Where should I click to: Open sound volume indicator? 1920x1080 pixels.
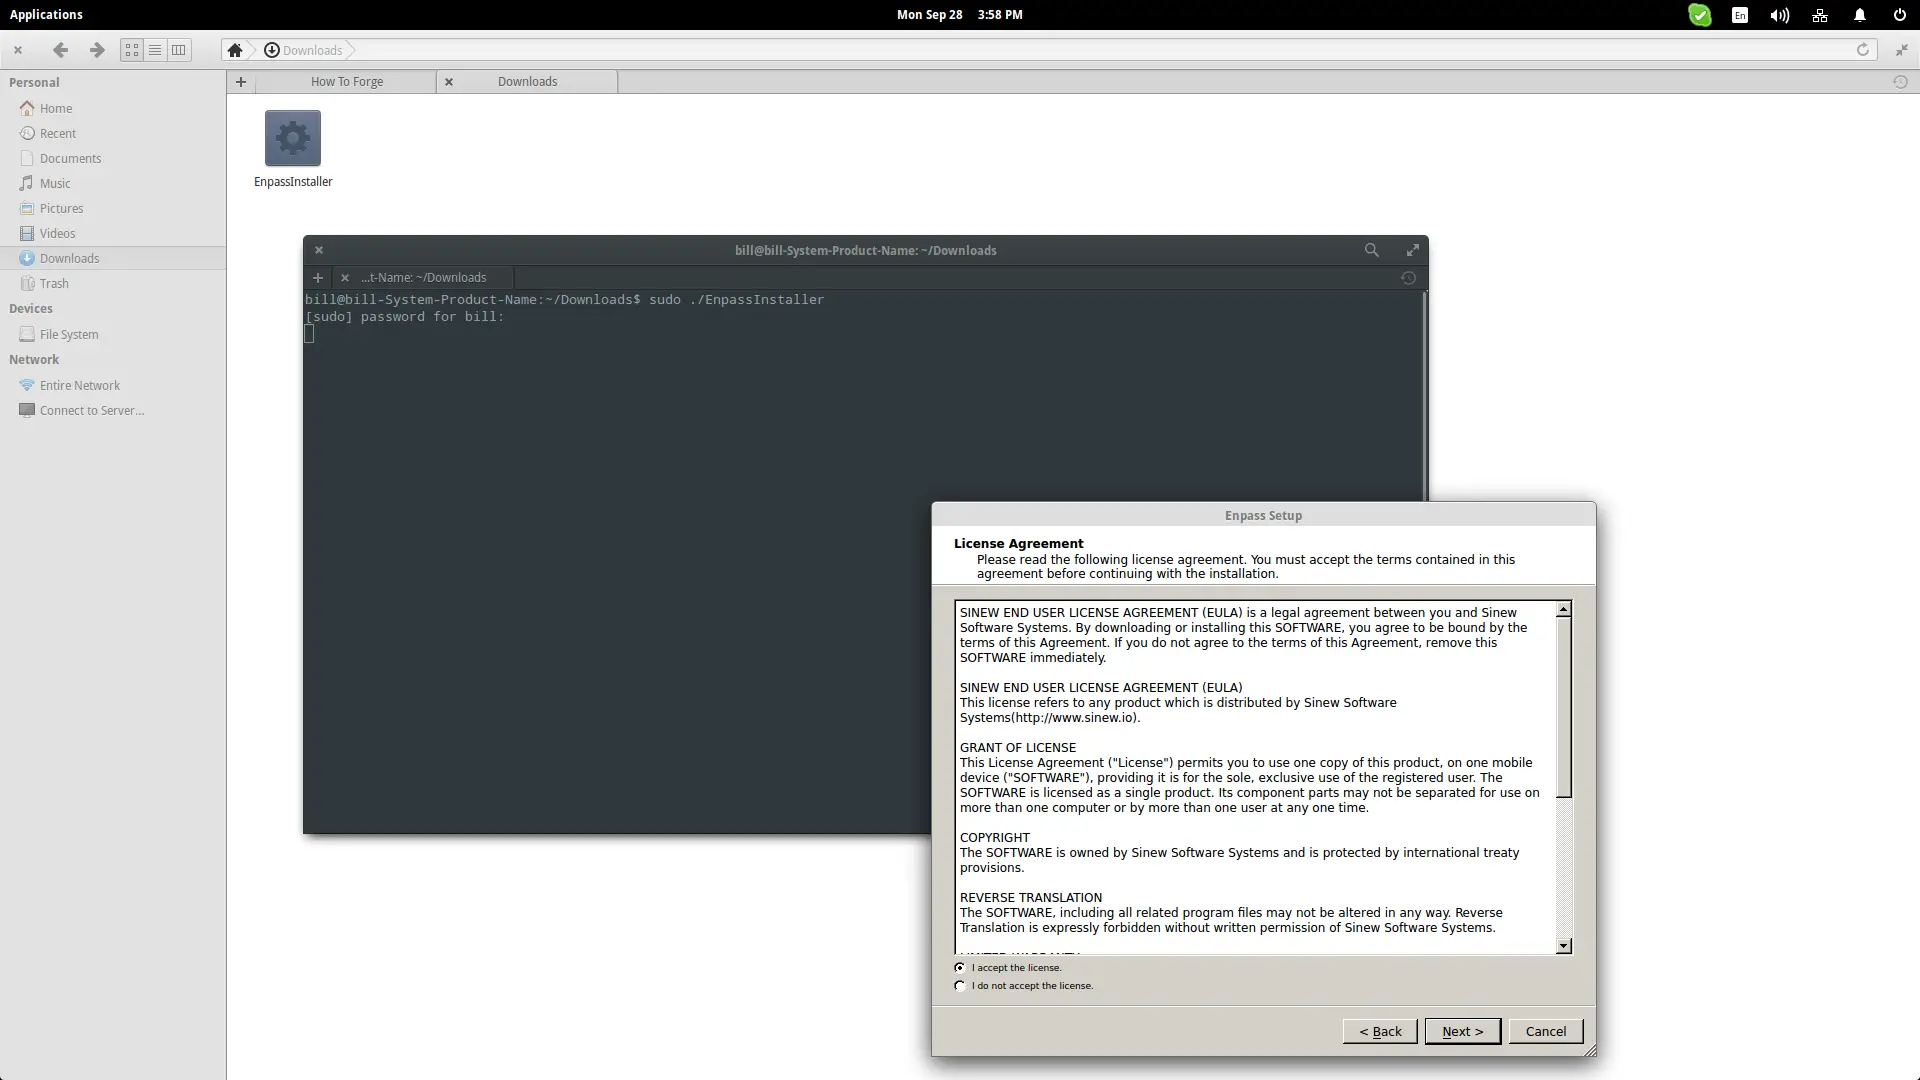click(1780, 15)
